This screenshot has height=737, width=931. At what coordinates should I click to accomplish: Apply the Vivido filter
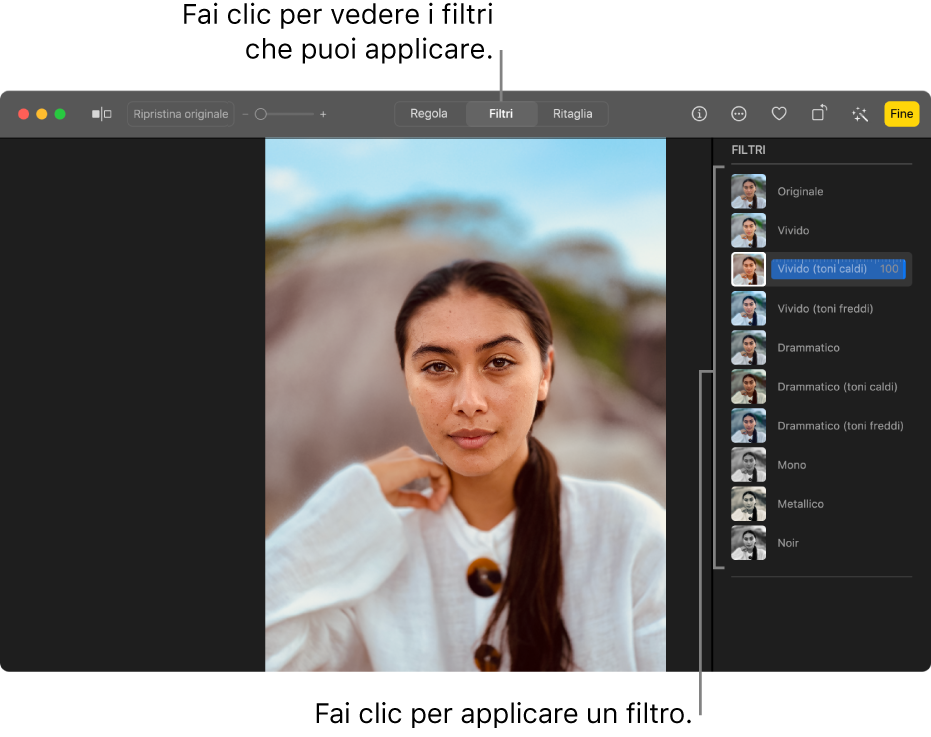coord(793,230)
